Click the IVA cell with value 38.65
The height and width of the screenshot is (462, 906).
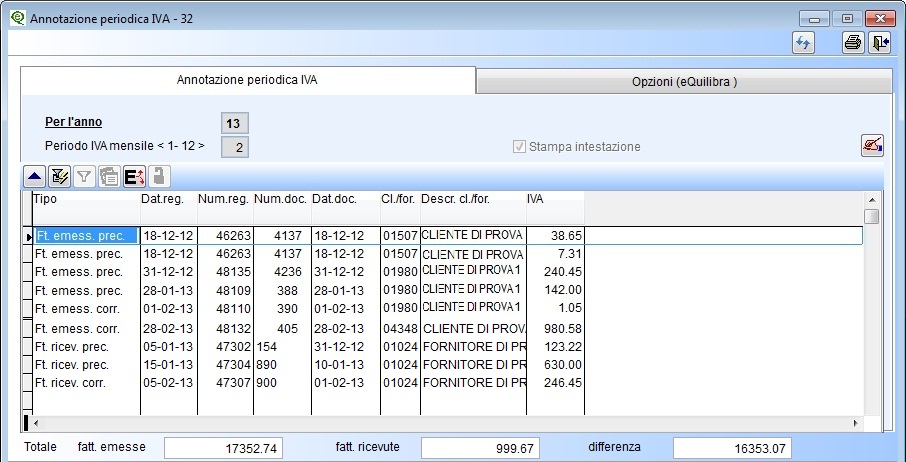click(555, 236)
